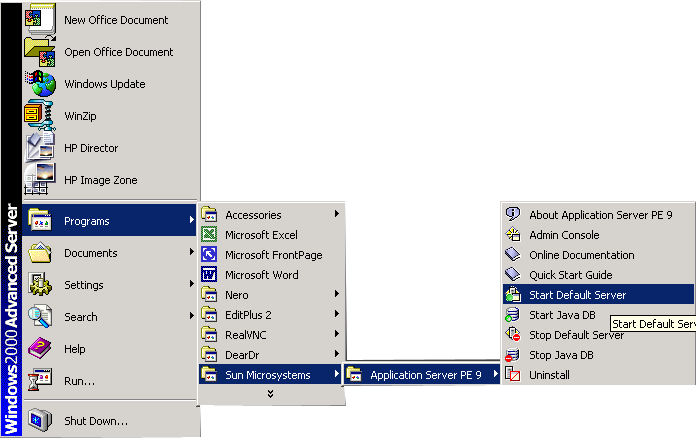
Task: Show more programs using the double chevron
Action: tap(270, 394)
